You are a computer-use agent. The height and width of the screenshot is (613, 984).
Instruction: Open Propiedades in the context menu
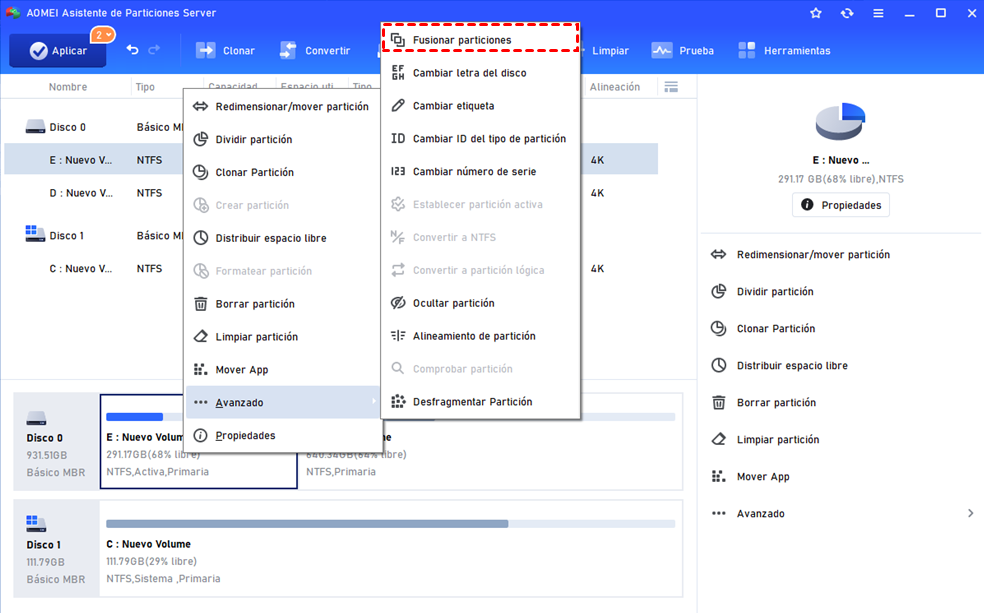(282, 435)
